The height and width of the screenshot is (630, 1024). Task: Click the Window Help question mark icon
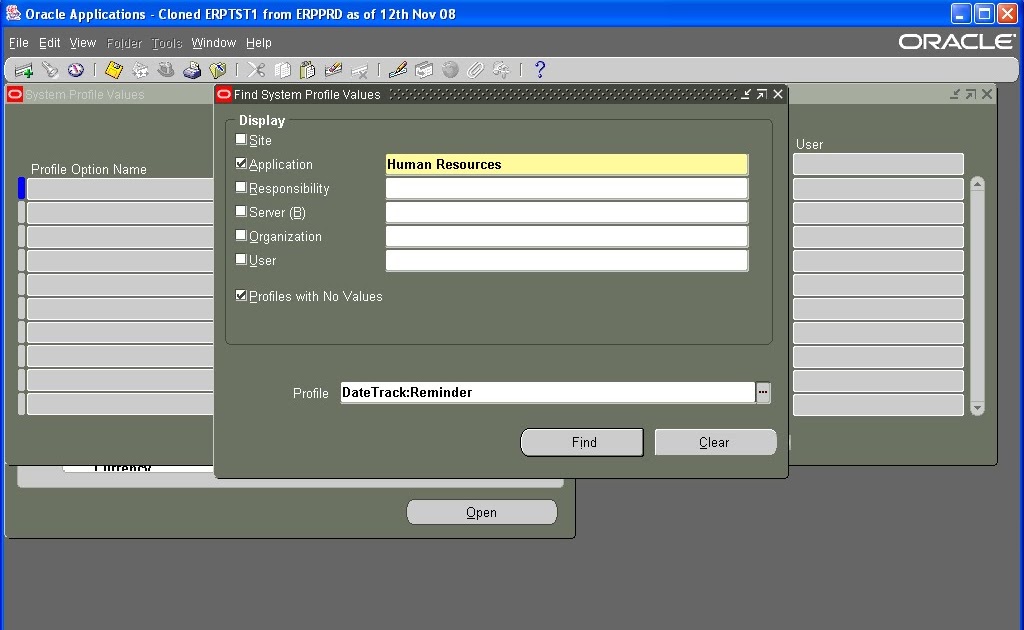pyautogui.click(x=539, y=70)
